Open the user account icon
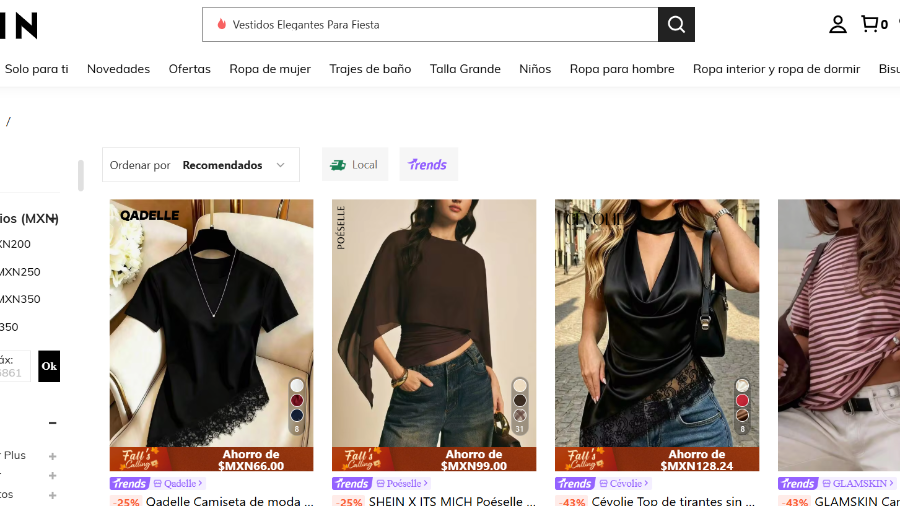 837,25
